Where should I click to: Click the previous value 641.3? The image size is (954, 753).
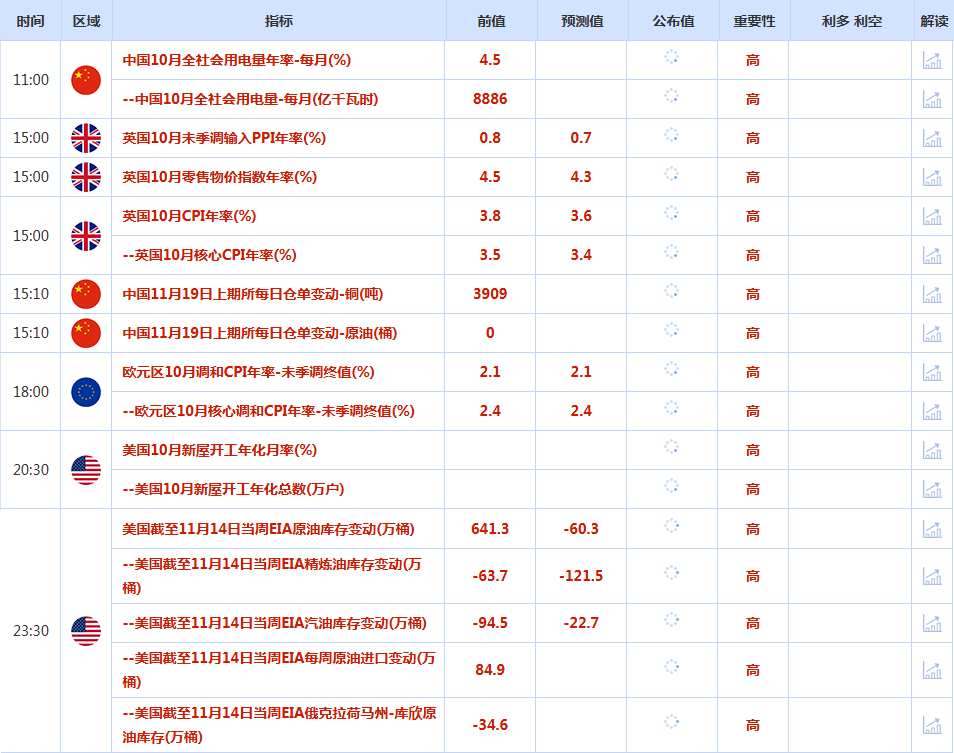pos(490,529)
